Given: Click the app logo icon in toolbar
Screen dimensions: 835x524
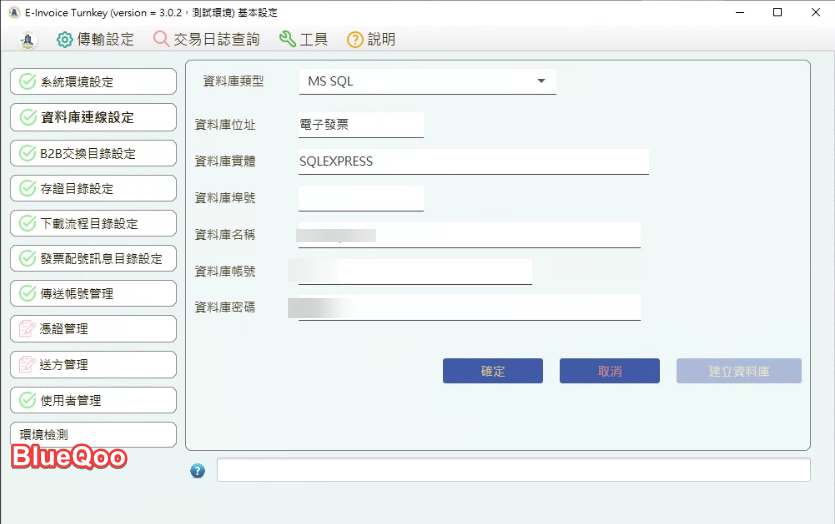Looking at the screenshot, I should coord(29,39).
